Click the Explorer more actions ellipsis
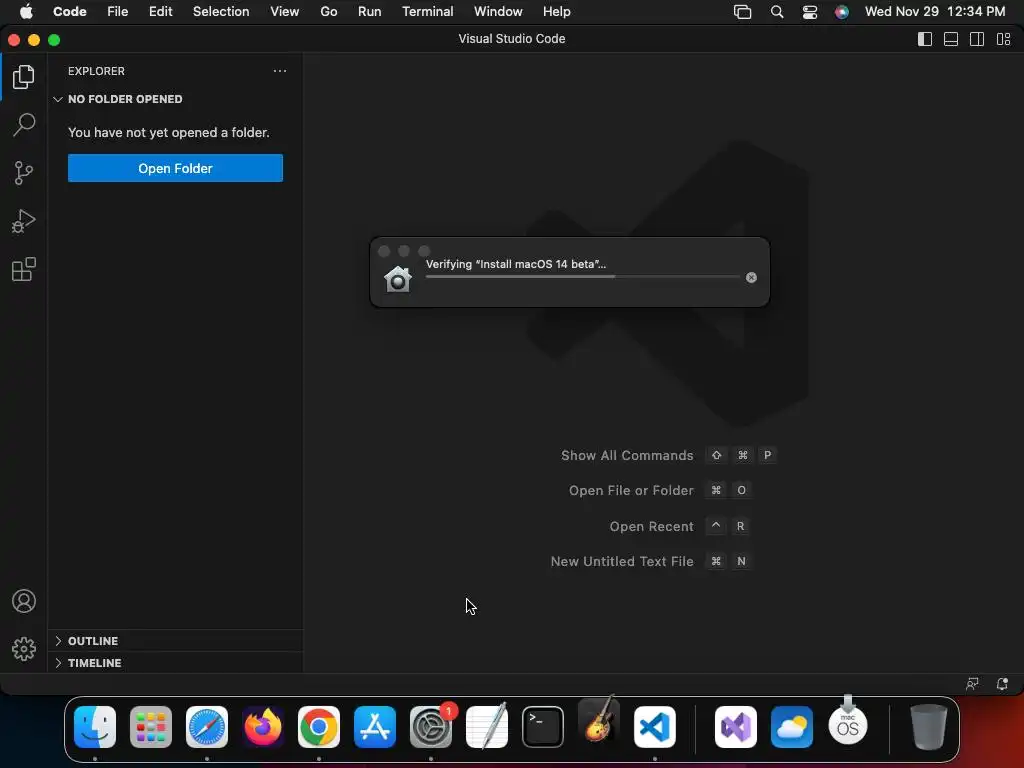 click(x=280, y=71)
